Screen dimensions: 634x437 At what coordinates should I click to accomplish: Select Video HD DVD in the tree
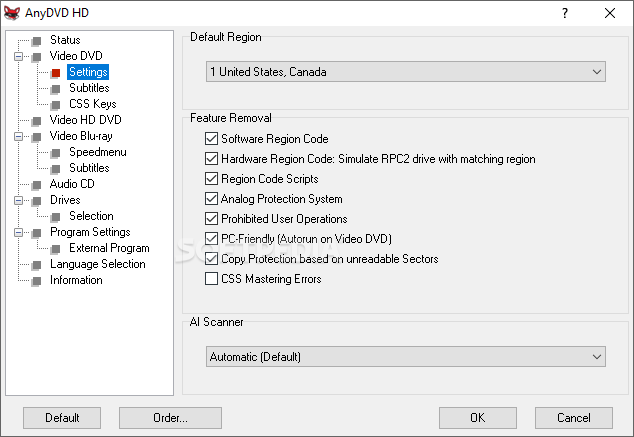85,120
